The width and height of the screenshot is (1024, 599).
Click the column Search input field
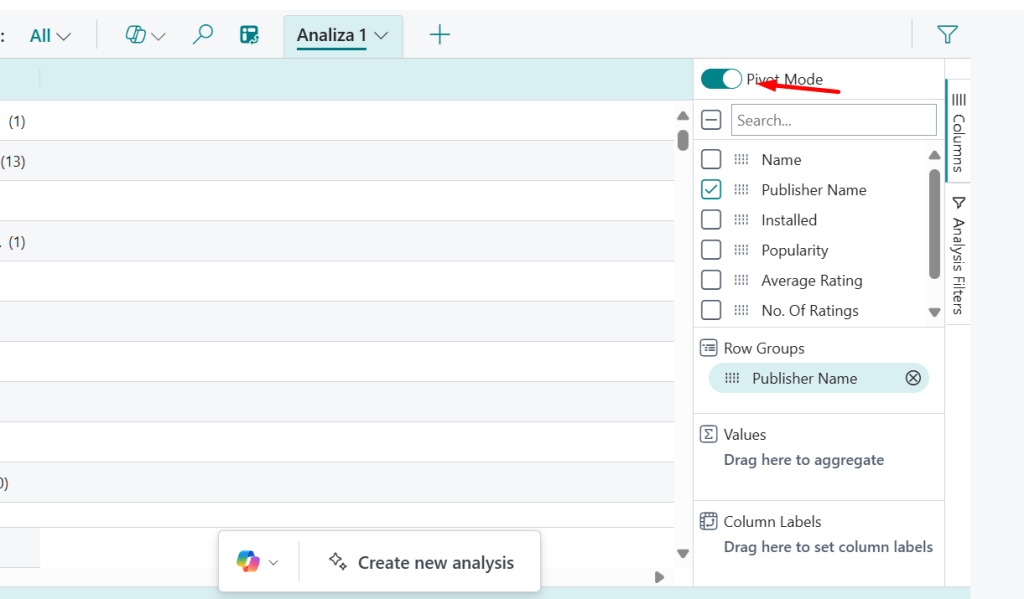tap(833, 120)
